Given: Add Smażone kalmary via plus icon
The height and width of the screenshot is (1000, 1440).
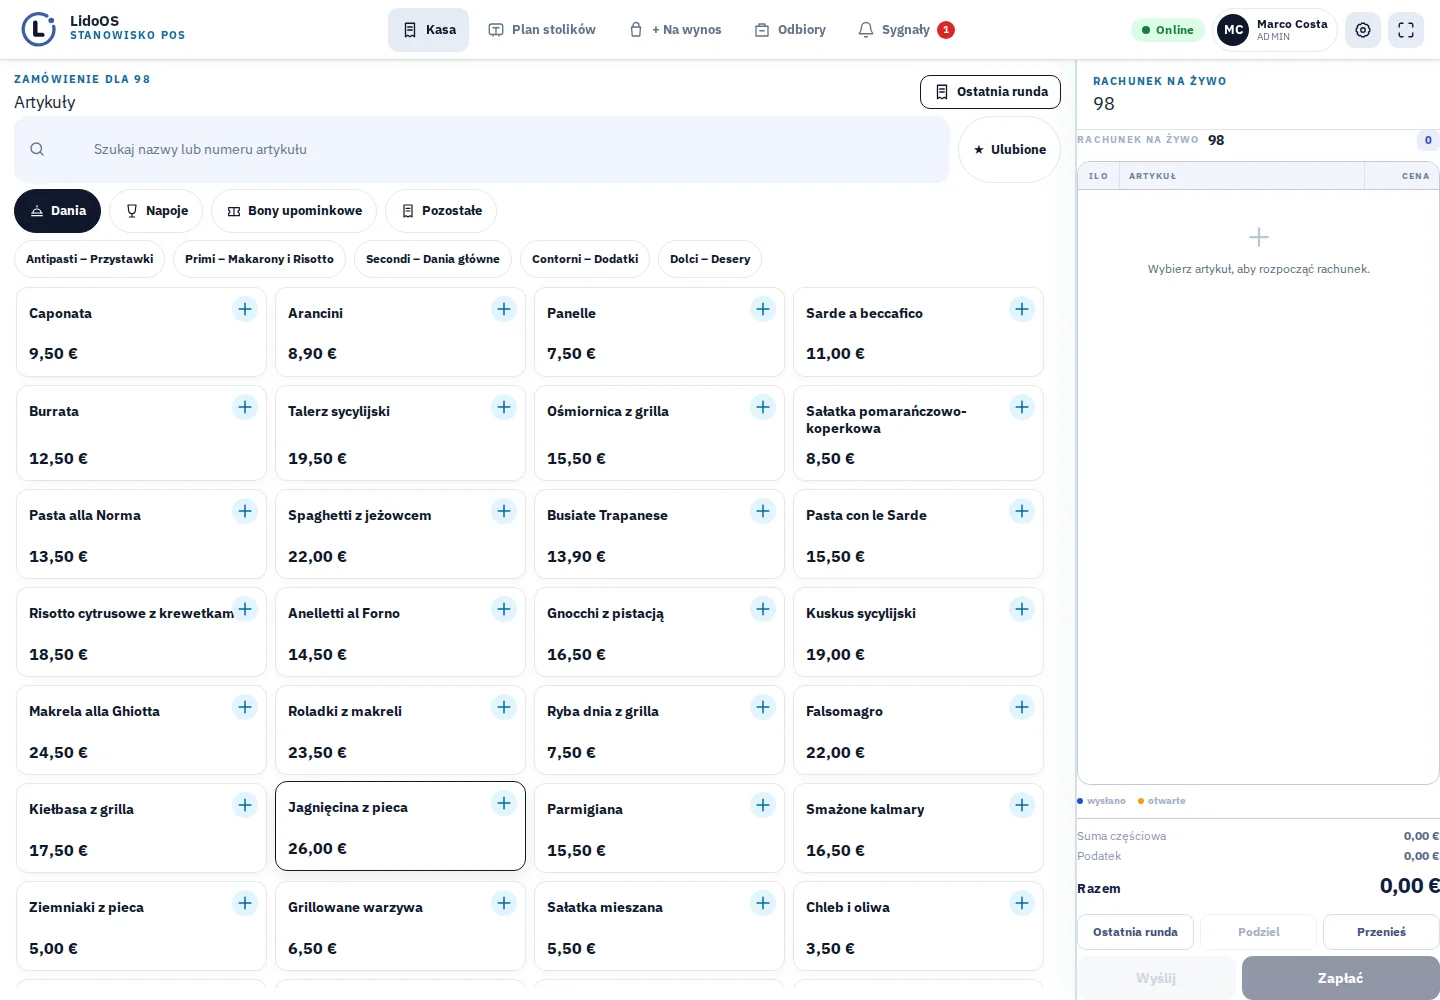Looking at the screenshot, I should 1022,805.
